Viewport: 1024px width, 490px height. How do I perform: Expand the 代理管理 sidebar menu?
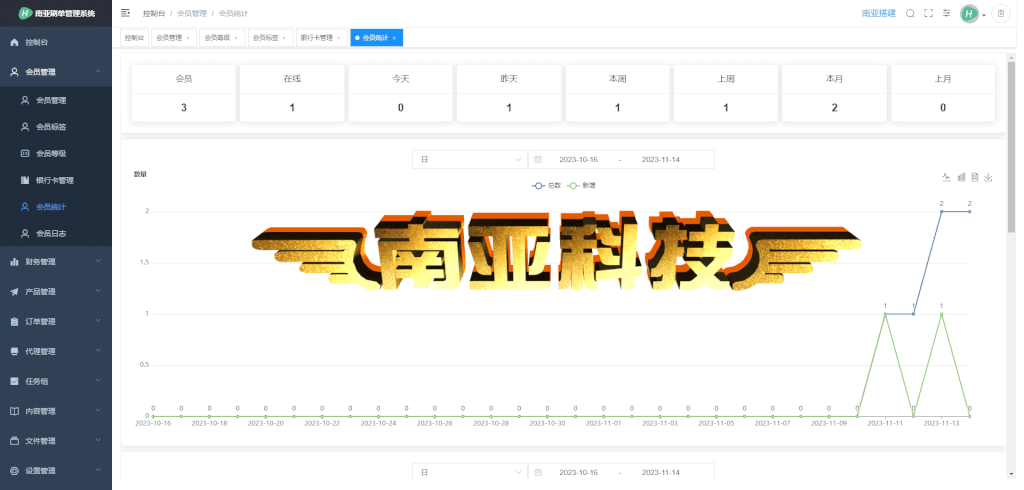(x=56, y=351)
